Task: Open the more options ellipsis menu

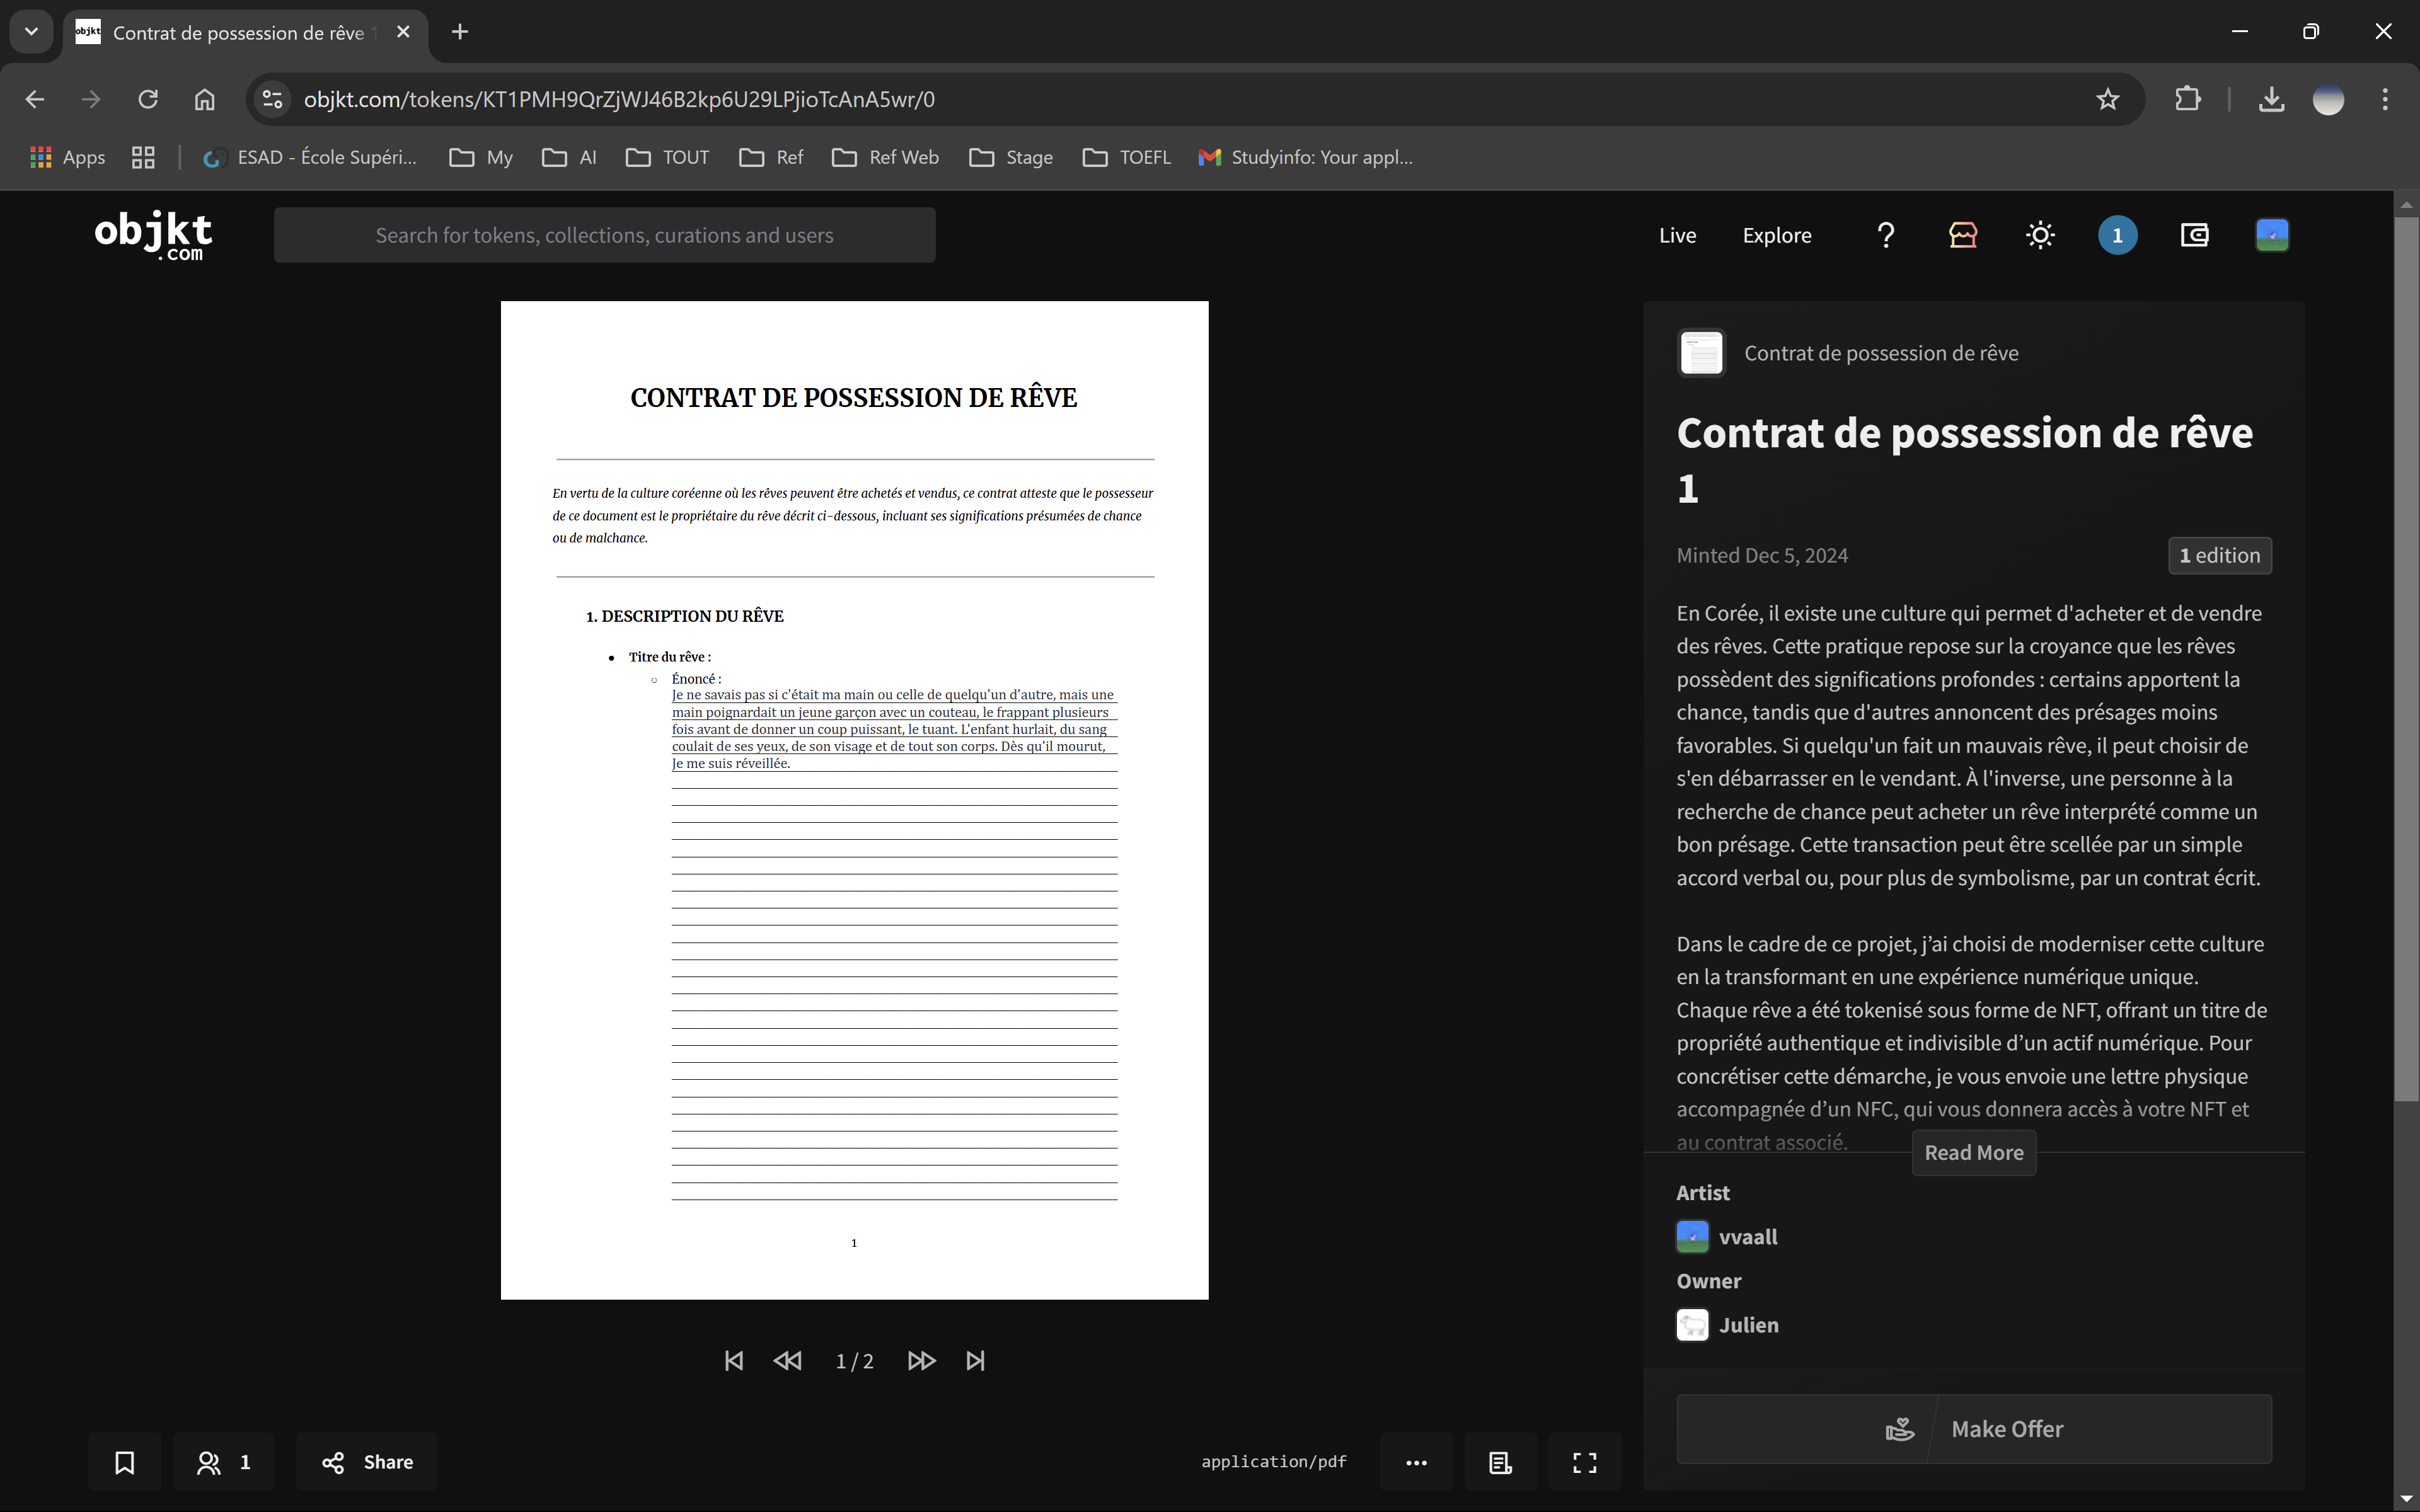Action: click(1417, 1462)
